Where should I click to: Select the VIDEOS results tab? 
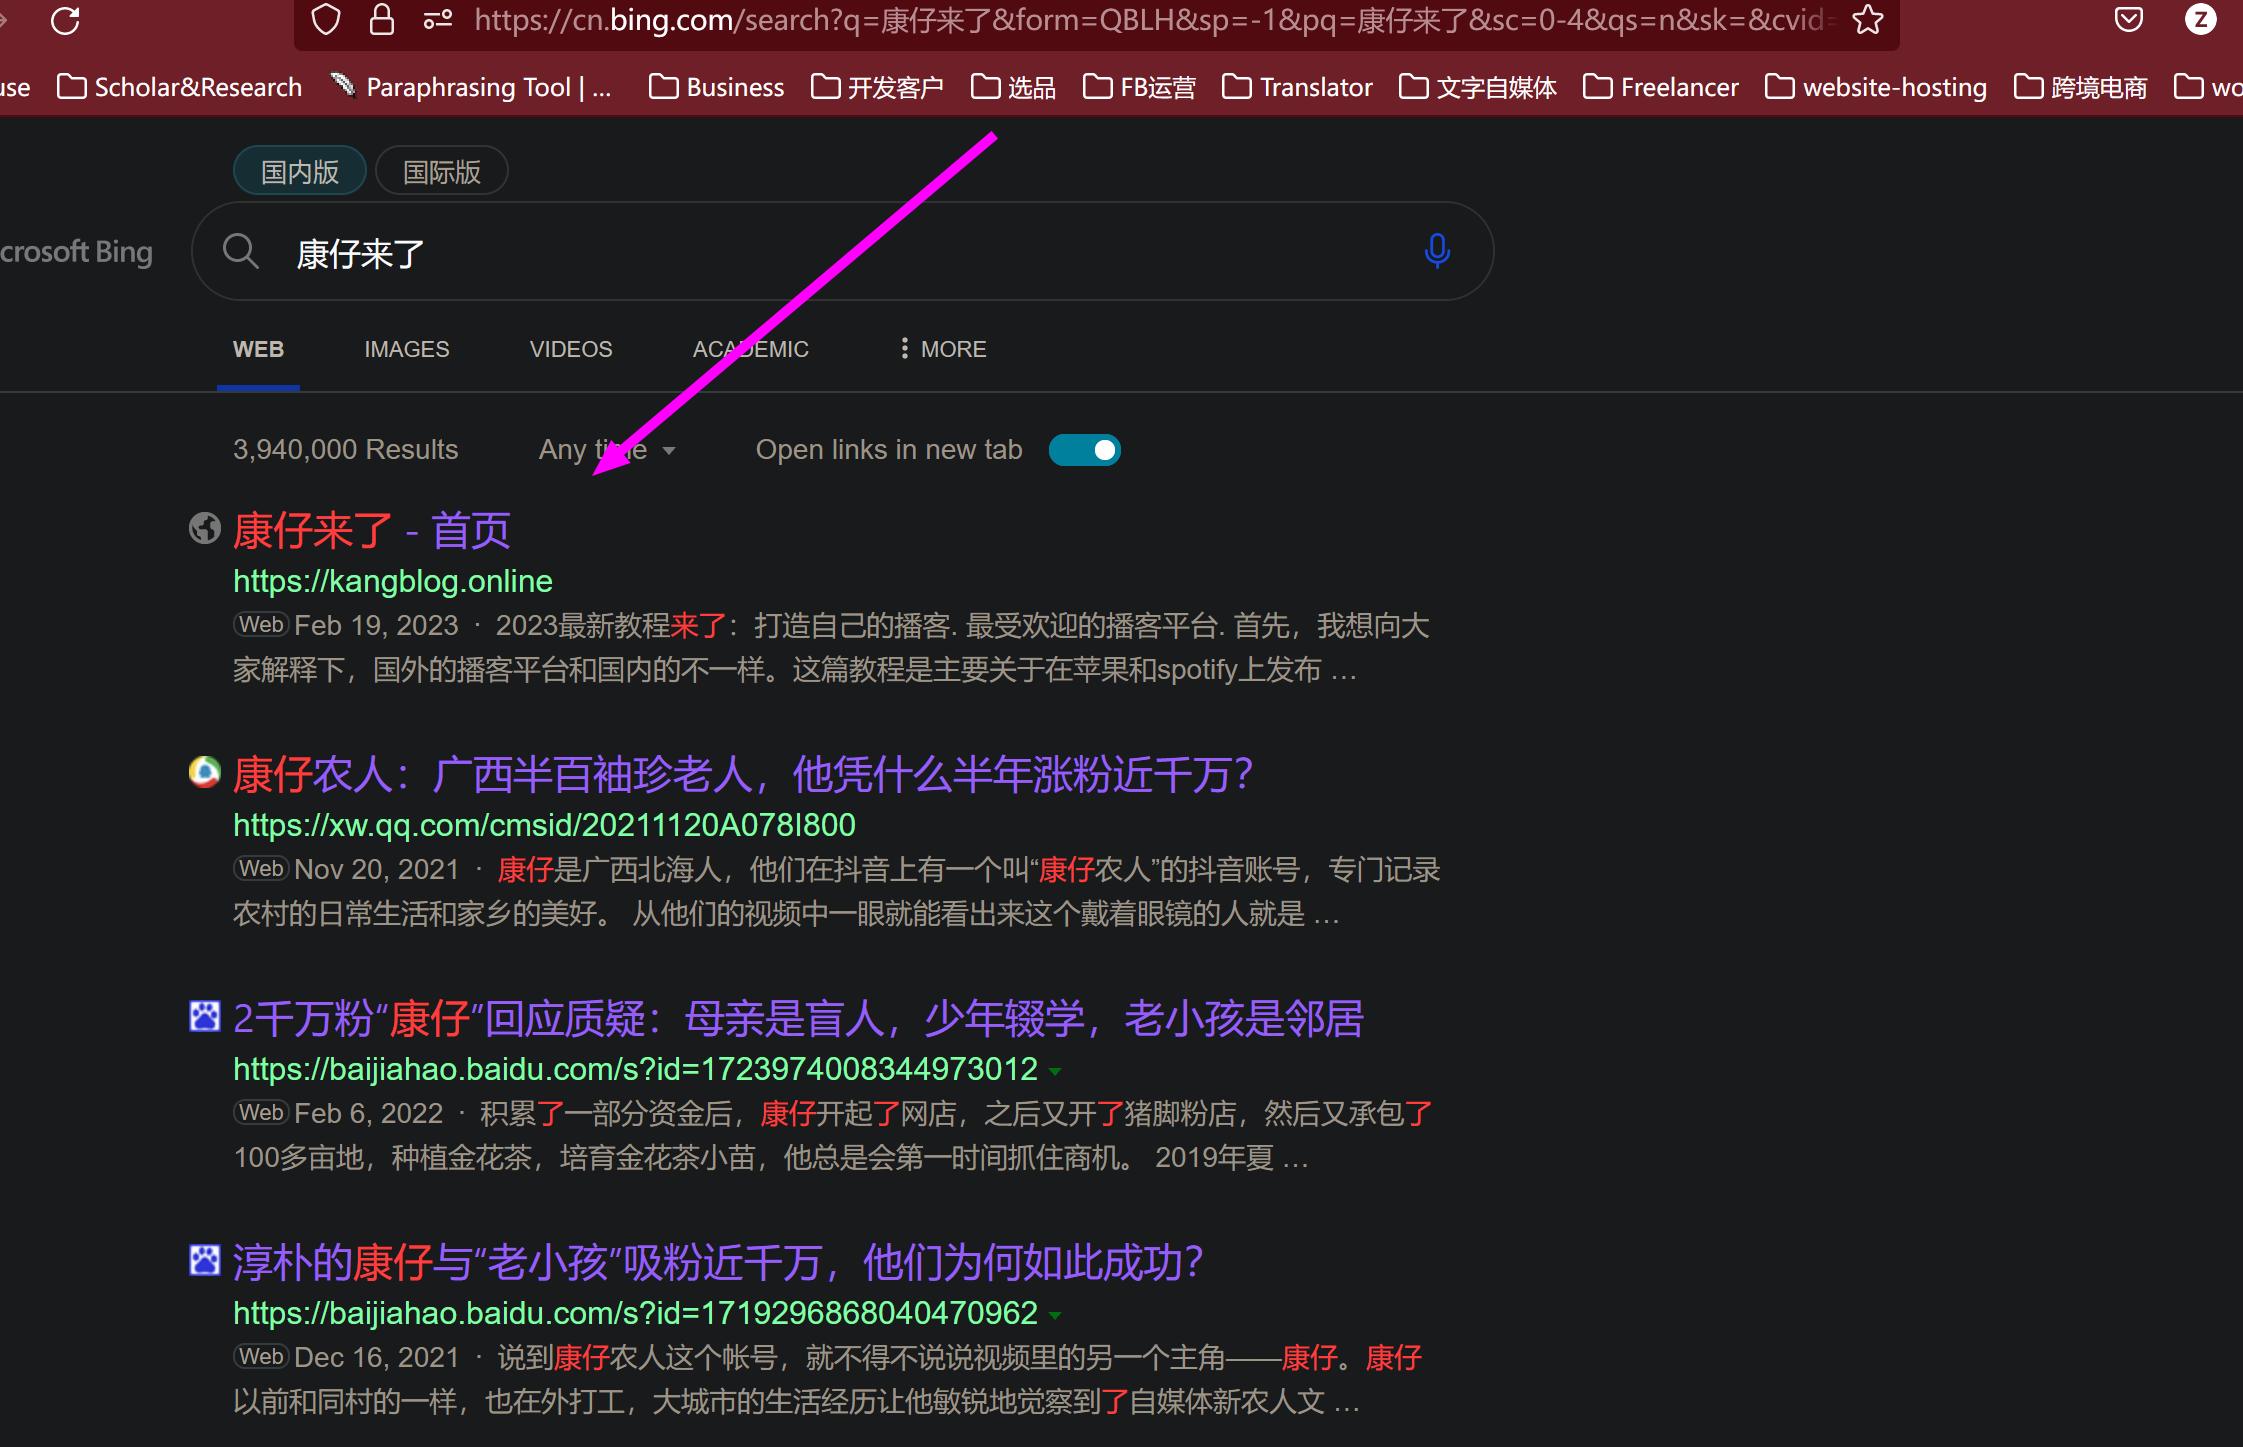point(571,349)
